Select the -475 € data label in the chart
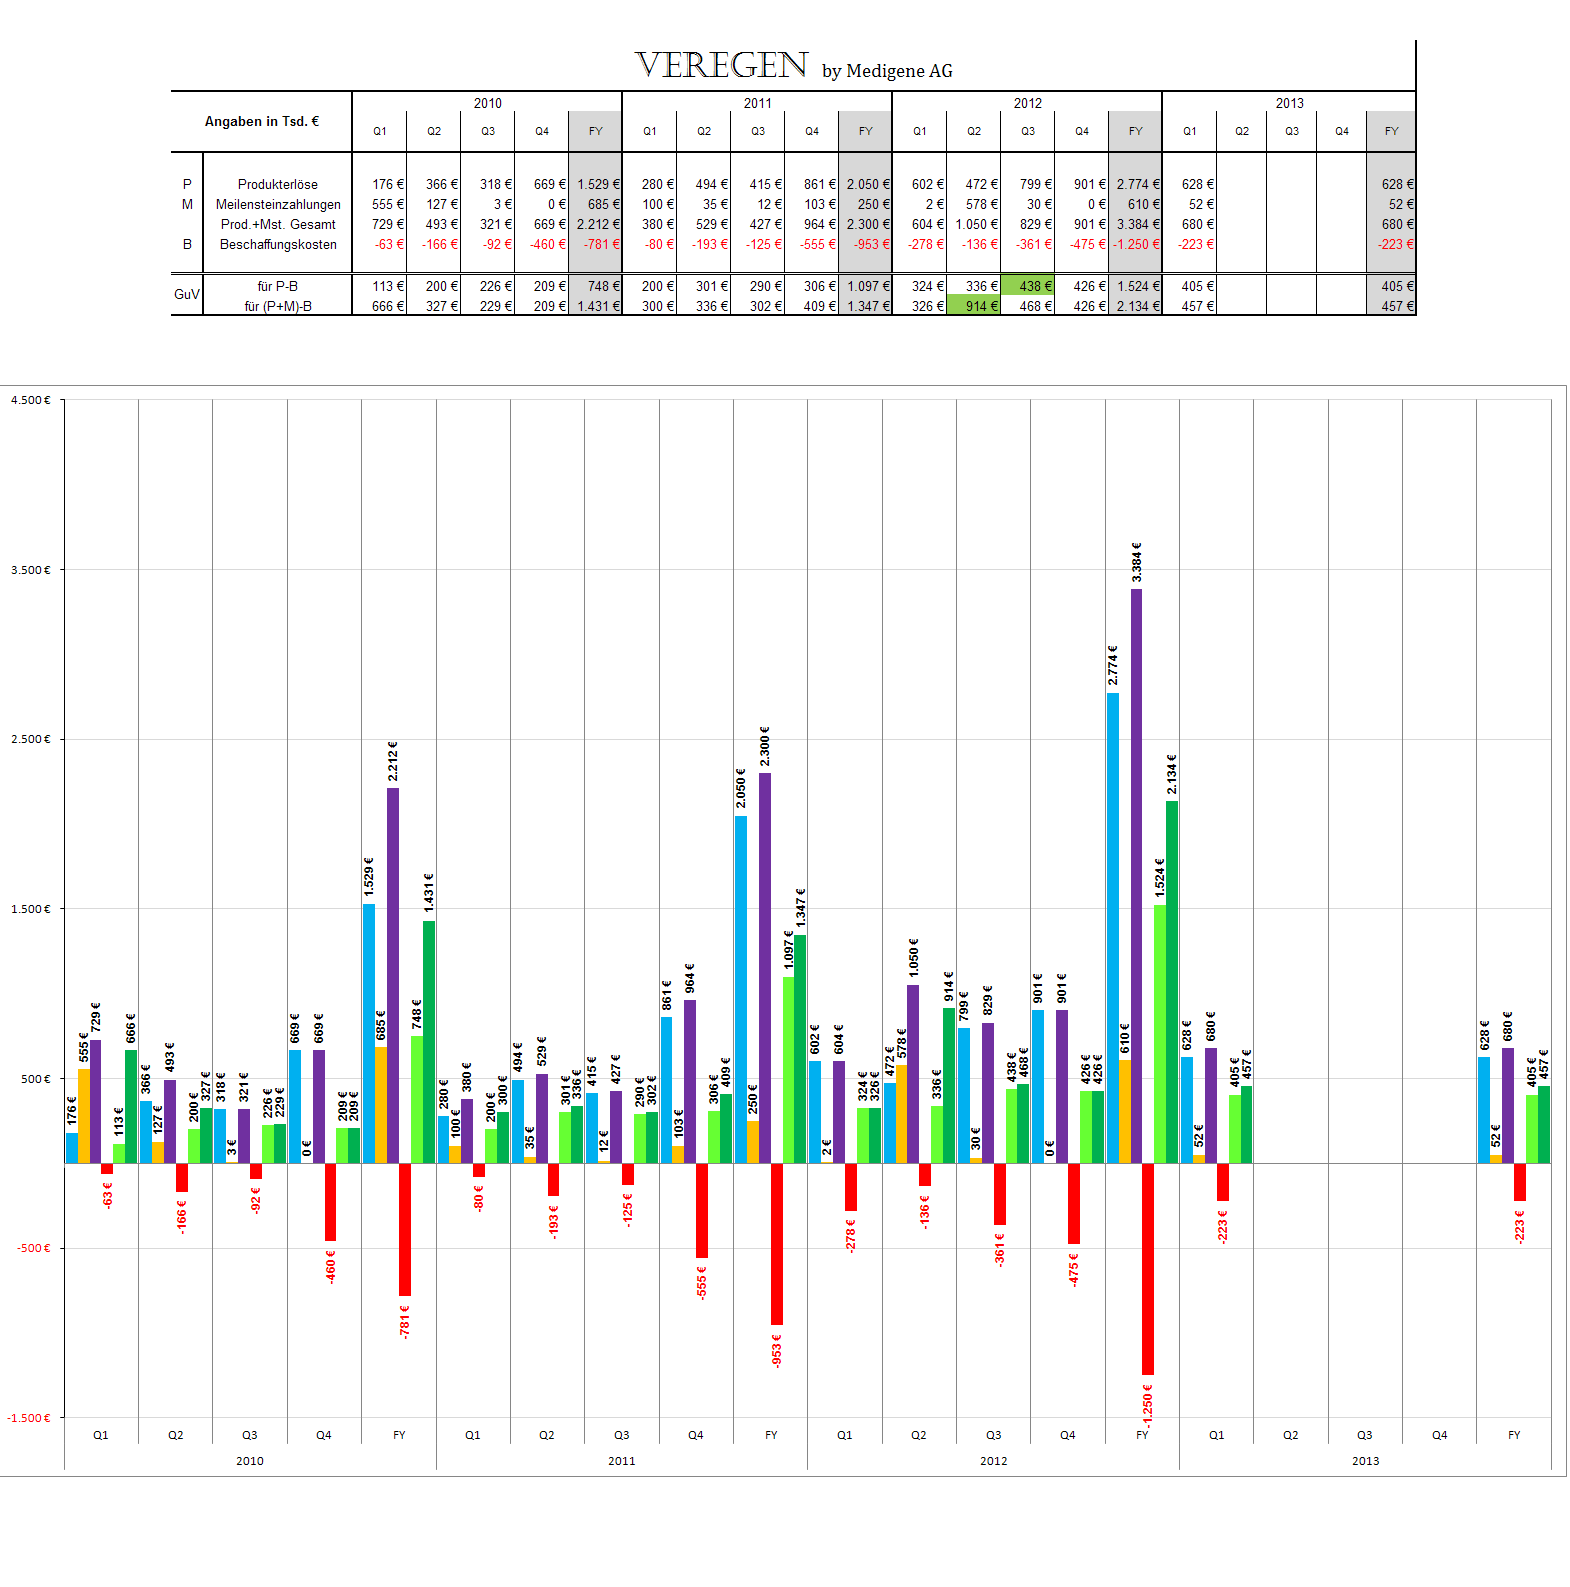This screenshot has height=1587, width=1570. [1074, 1270]
